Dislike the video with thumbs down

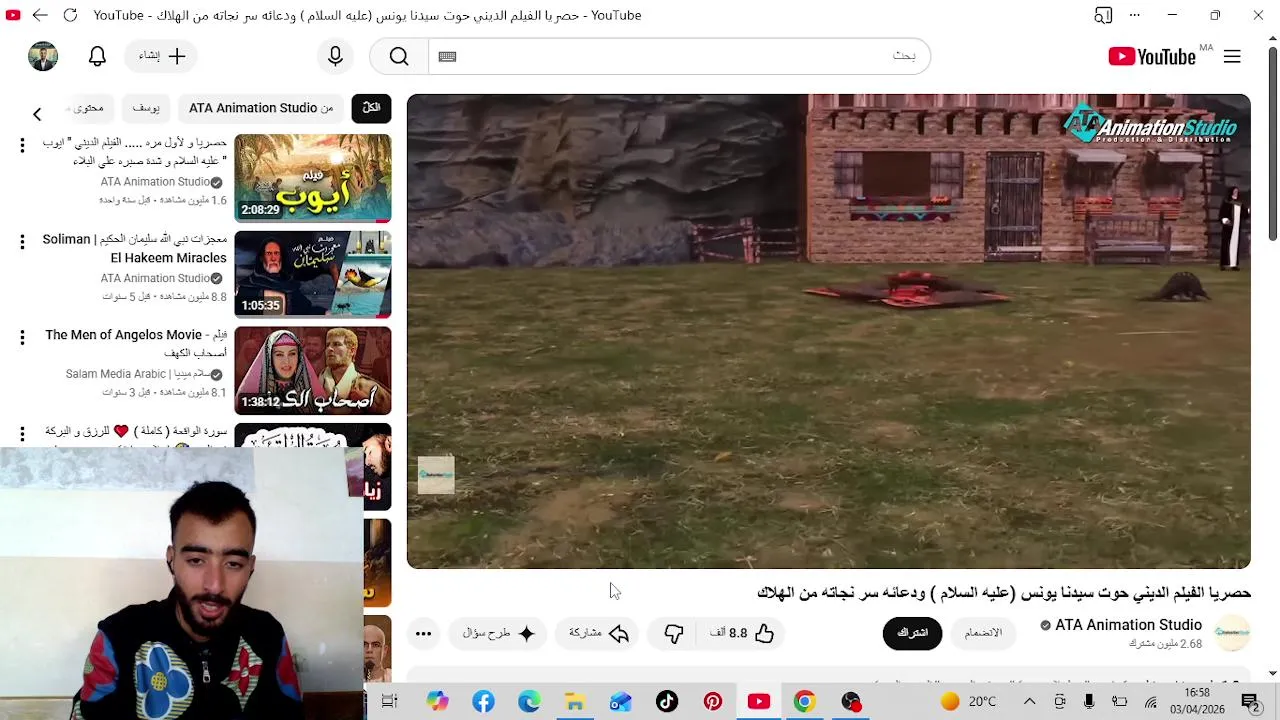tap(674, 633)
